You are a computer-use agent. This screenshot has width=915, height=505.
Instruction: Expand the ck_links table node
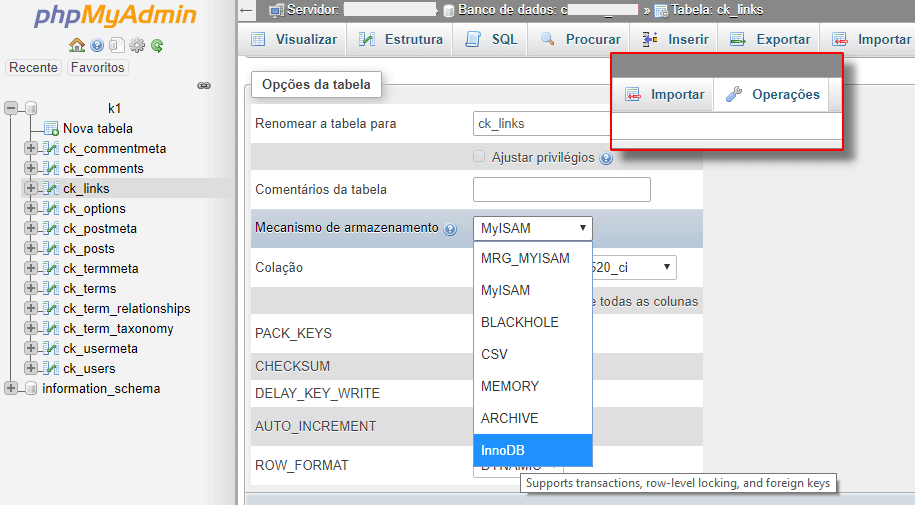(31, 188)
